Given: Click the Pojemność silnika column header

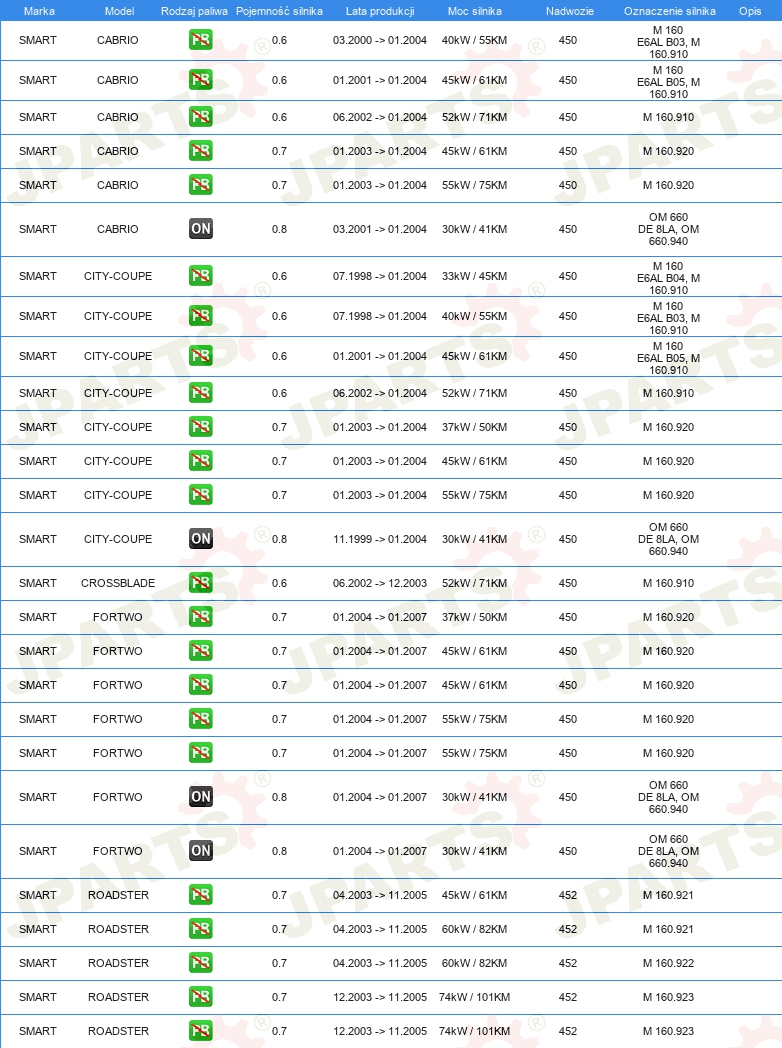Looking at the screenshot, I should click(279, 11).
